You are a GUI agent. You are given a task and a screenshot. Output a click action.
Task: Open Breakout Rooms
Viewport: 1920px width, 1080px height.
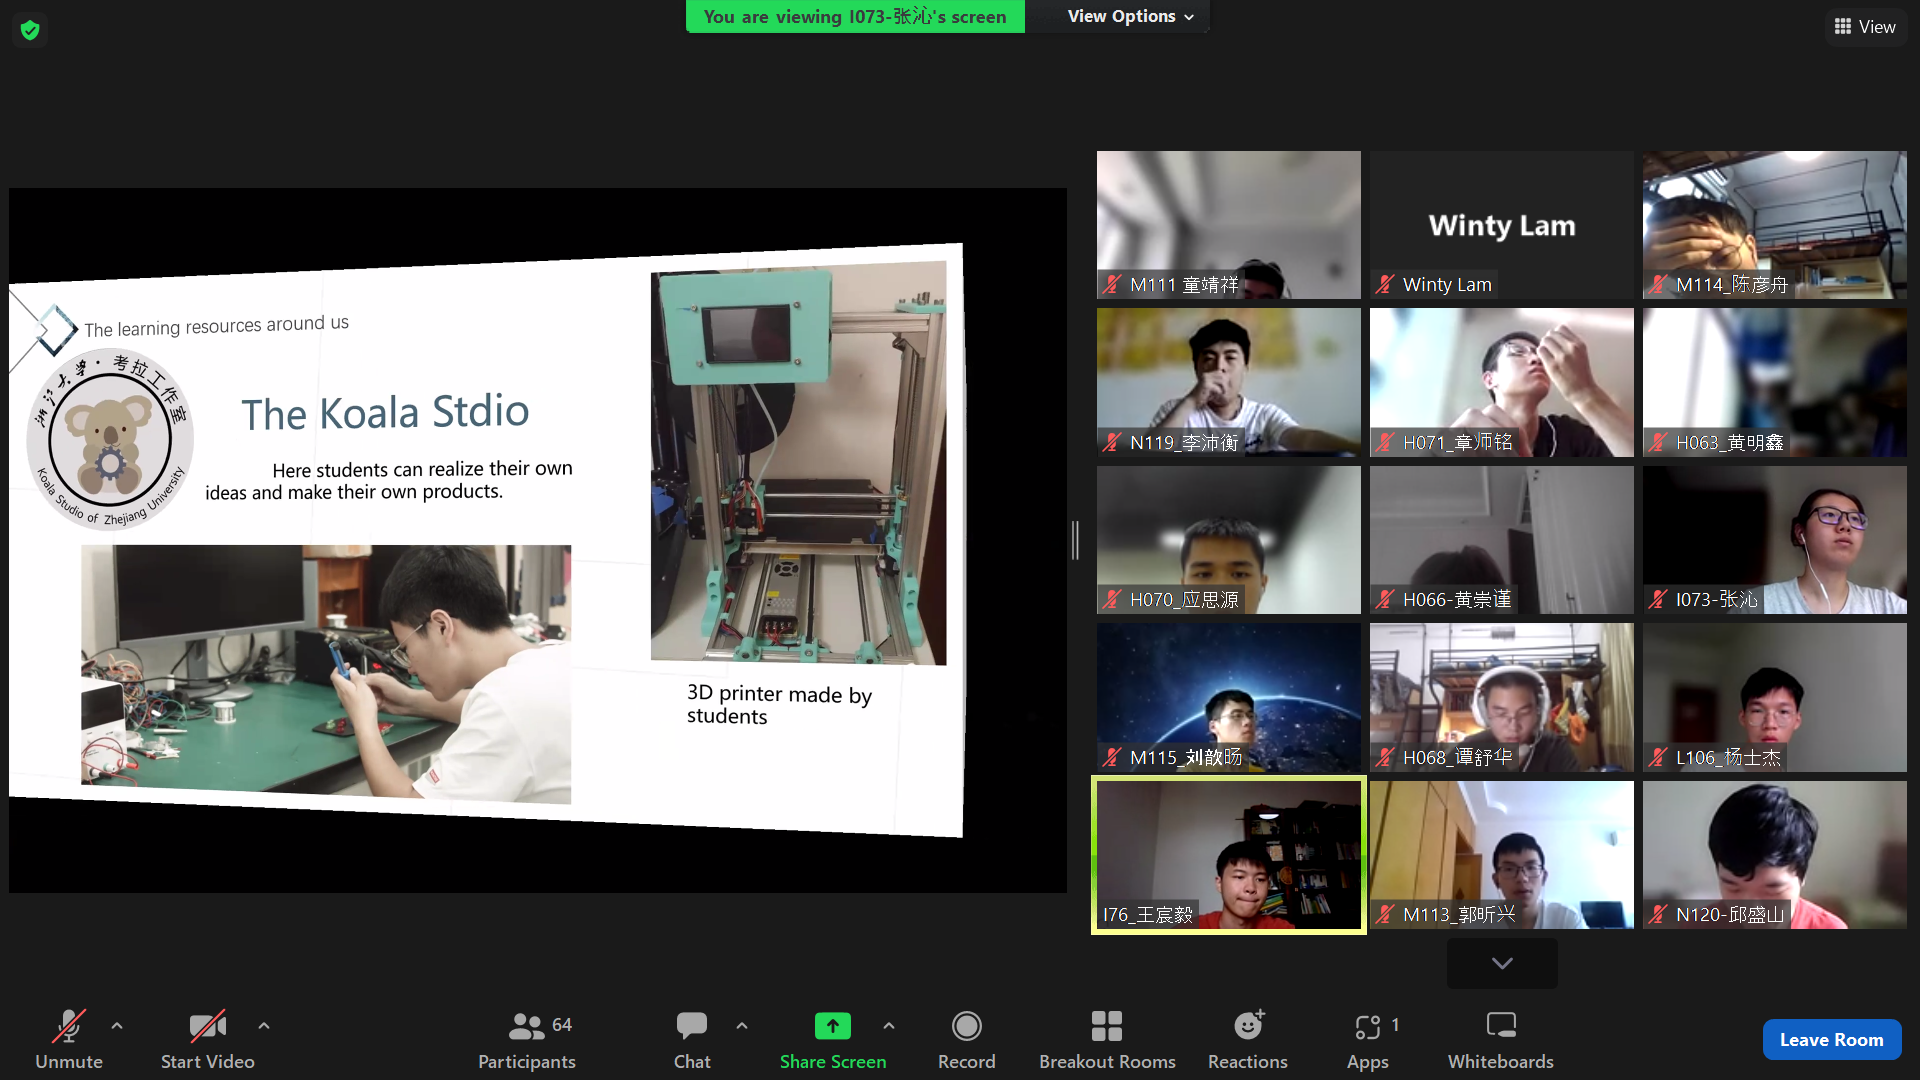click(1106, 1040)
